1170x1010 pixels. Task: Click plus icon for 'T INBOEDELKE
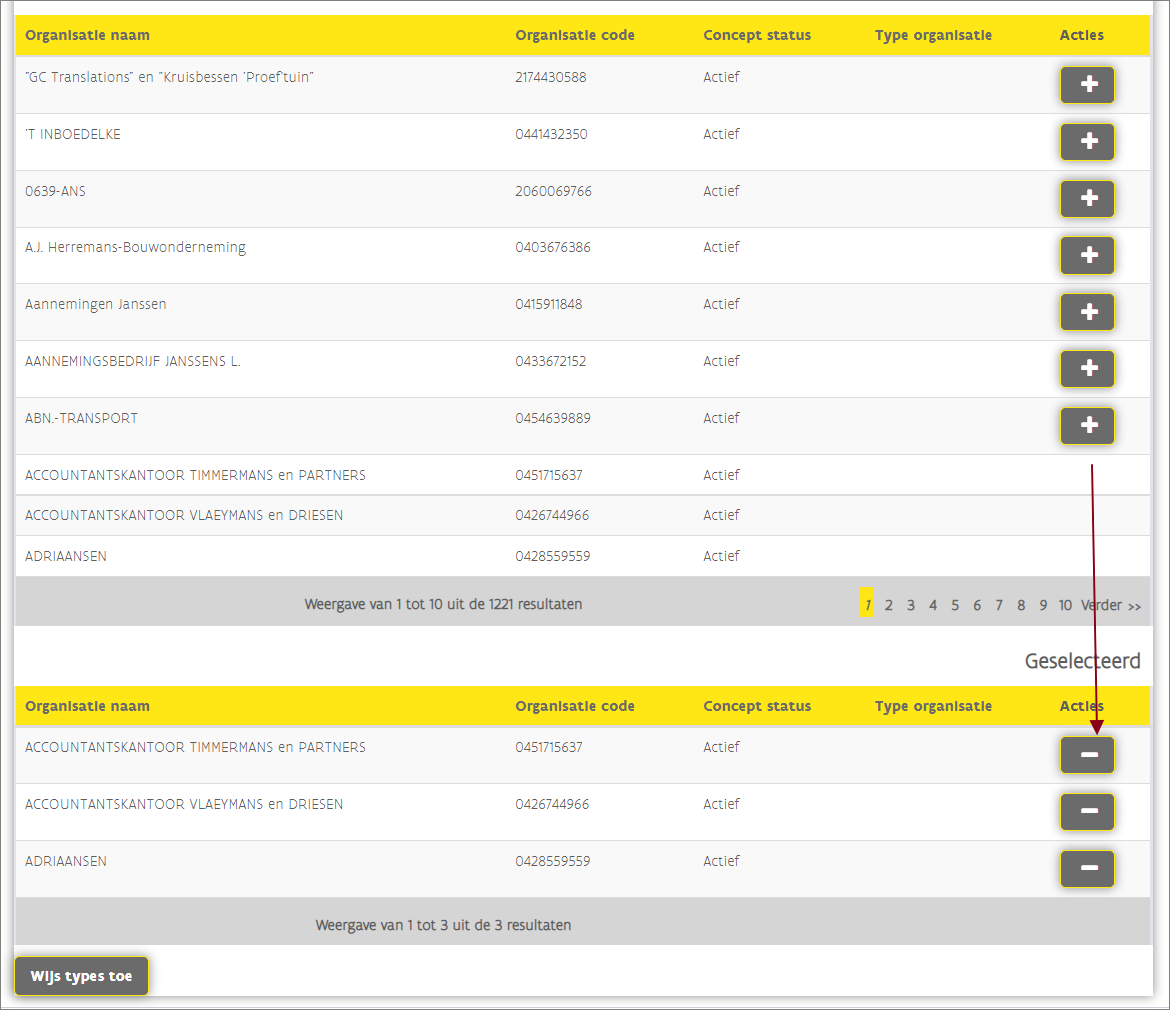click(x=1087, y=142)
